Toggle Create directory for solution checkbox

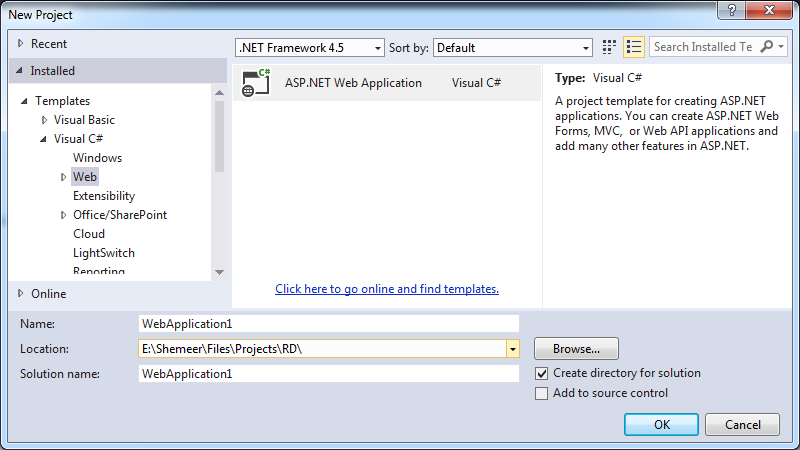tap(542, 373)
